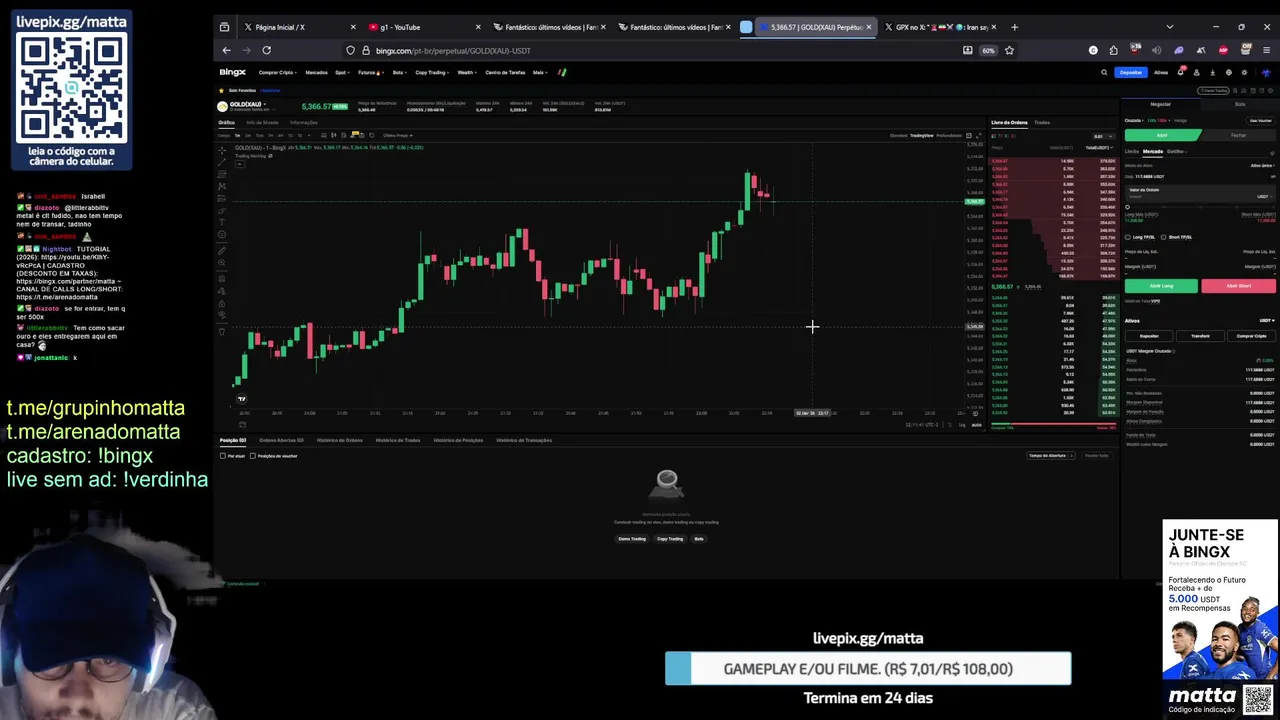This screenshot has width=1280, height=720.
Task: Toggle the log scale on chart
Action: 962,425
